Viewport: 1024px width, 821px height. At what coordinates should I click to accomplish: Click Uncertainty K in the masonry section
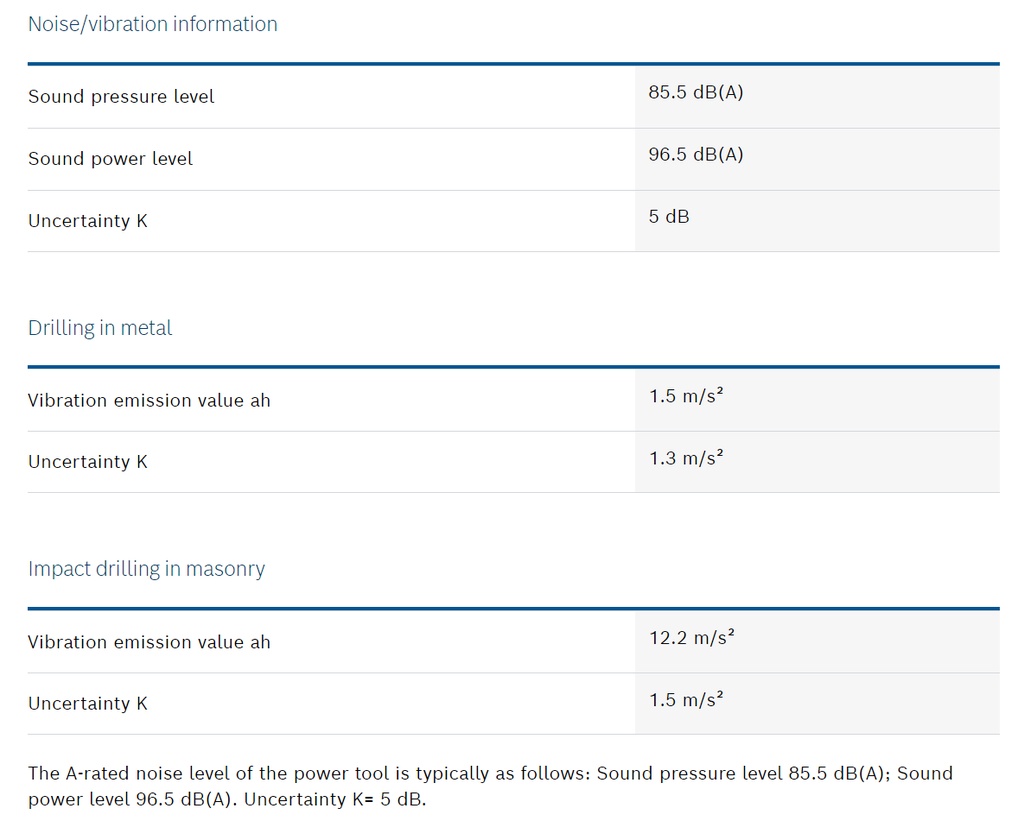88,703
